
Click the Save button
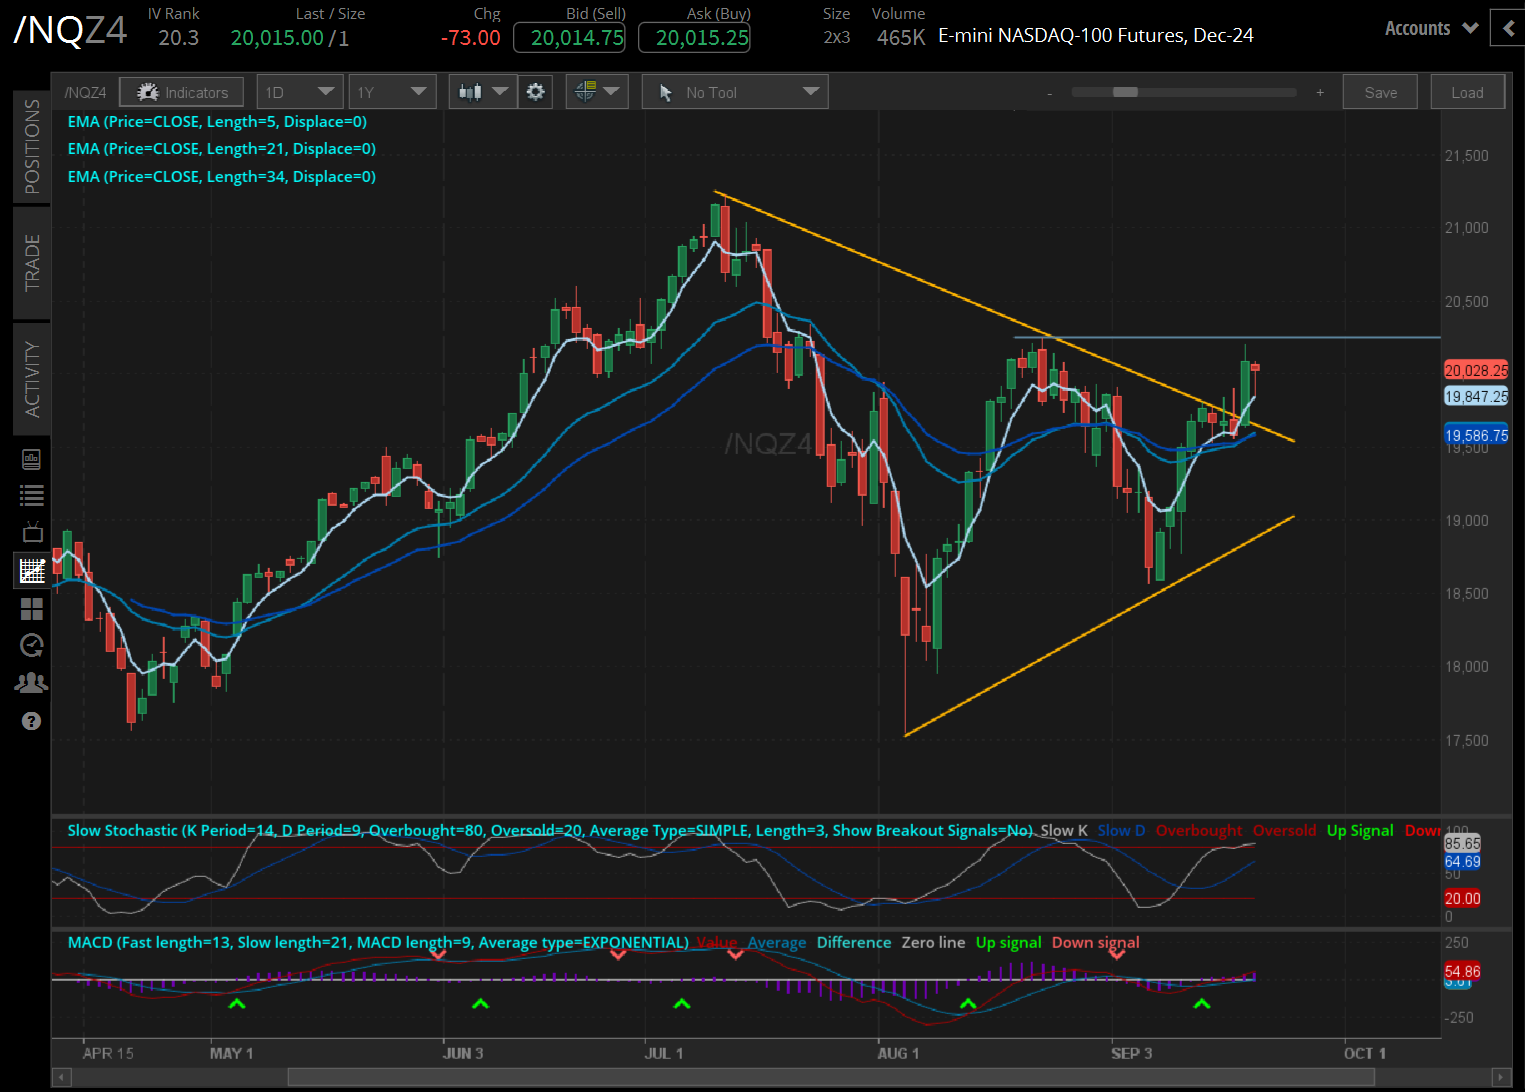pyautogui.click(x=1380, y=91)
